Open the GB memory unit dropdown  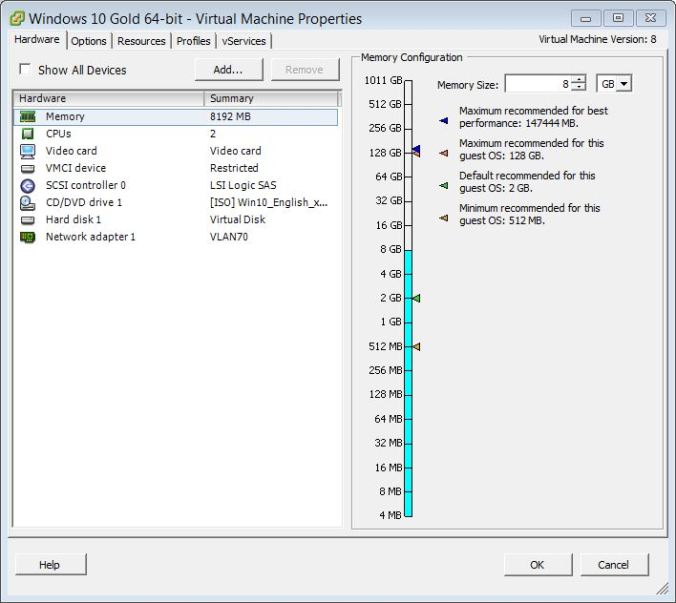[x=614, y=85]
